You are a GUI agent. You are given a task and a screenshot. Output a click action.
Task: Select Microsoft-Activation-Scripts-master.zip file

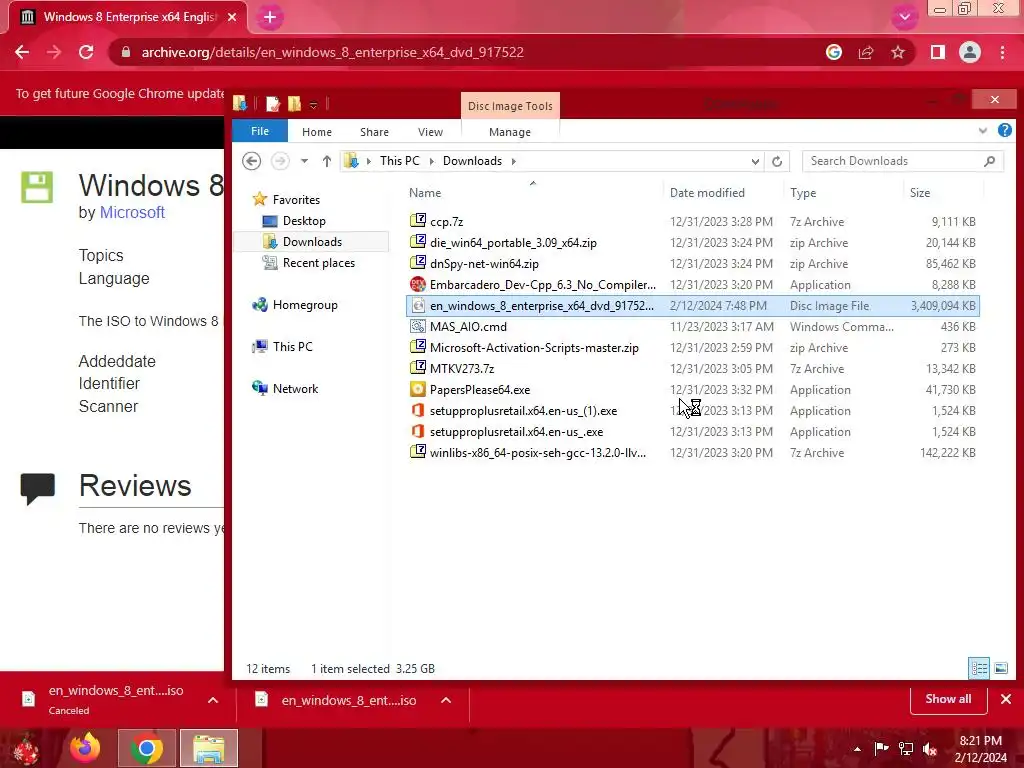point(693,347)
